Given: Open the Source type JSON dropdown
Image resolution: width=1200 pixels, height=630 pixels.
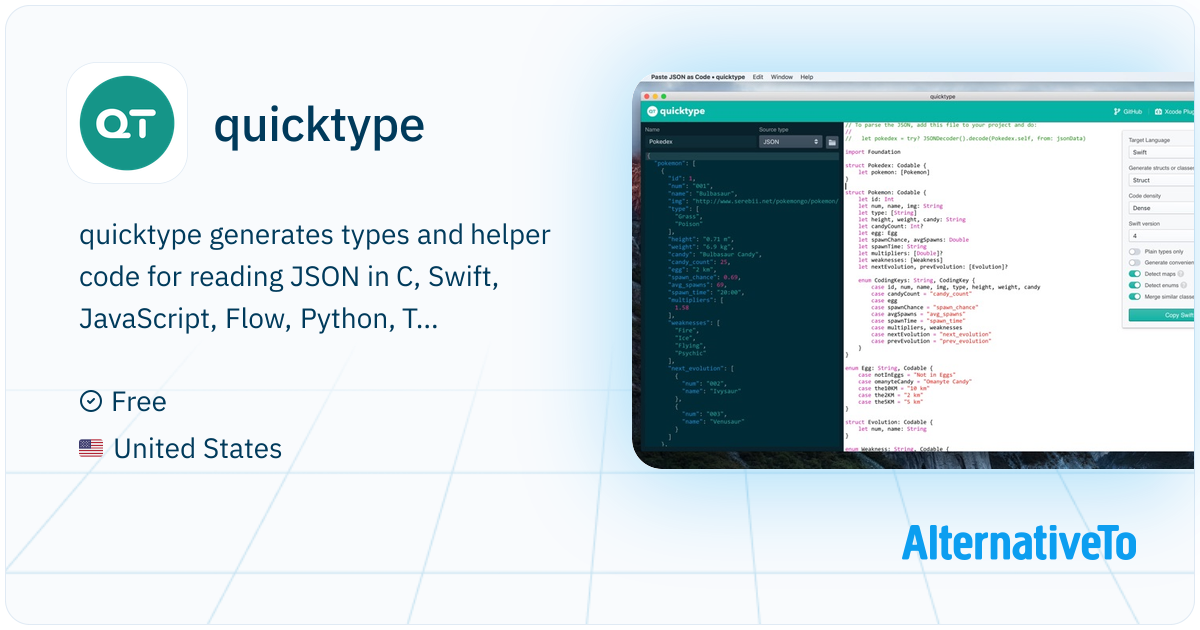Looking at the screenshot, I should [x=790, y=142].
